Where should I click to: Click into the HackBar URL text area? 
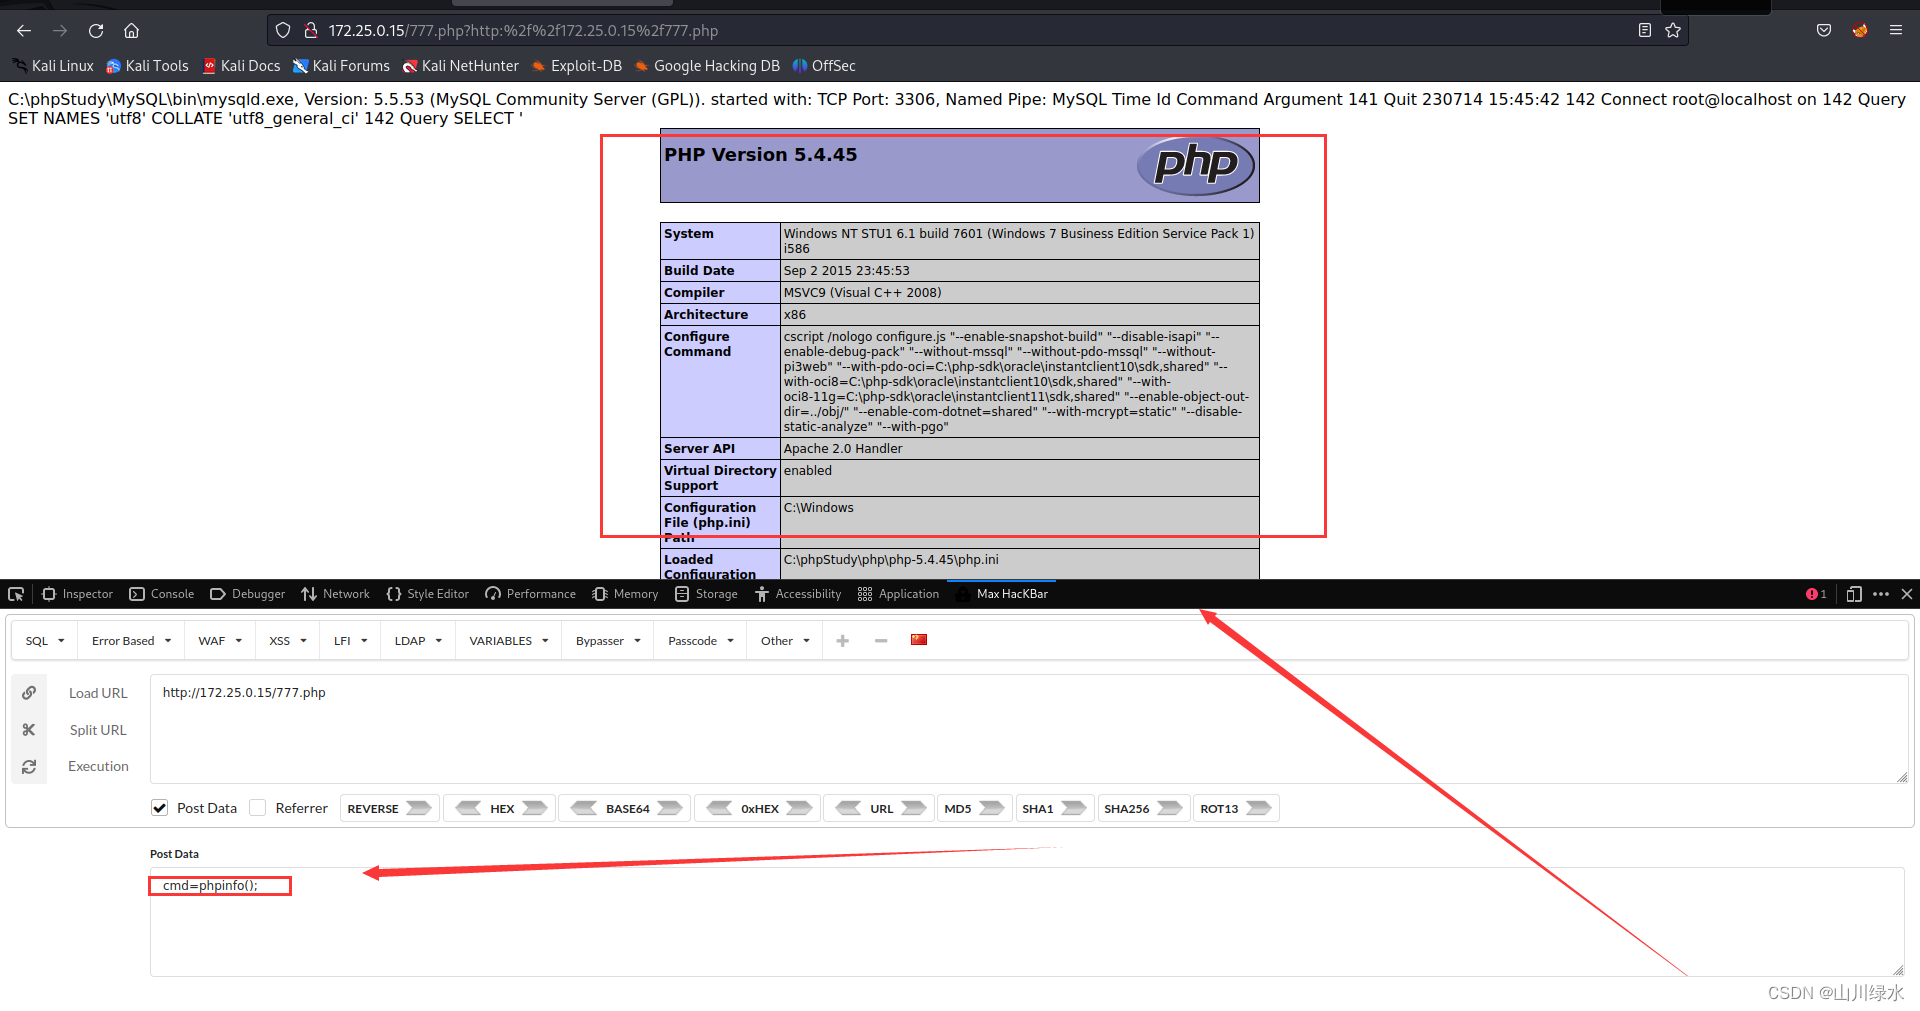pyautogui.click(x=1029, y=729)
